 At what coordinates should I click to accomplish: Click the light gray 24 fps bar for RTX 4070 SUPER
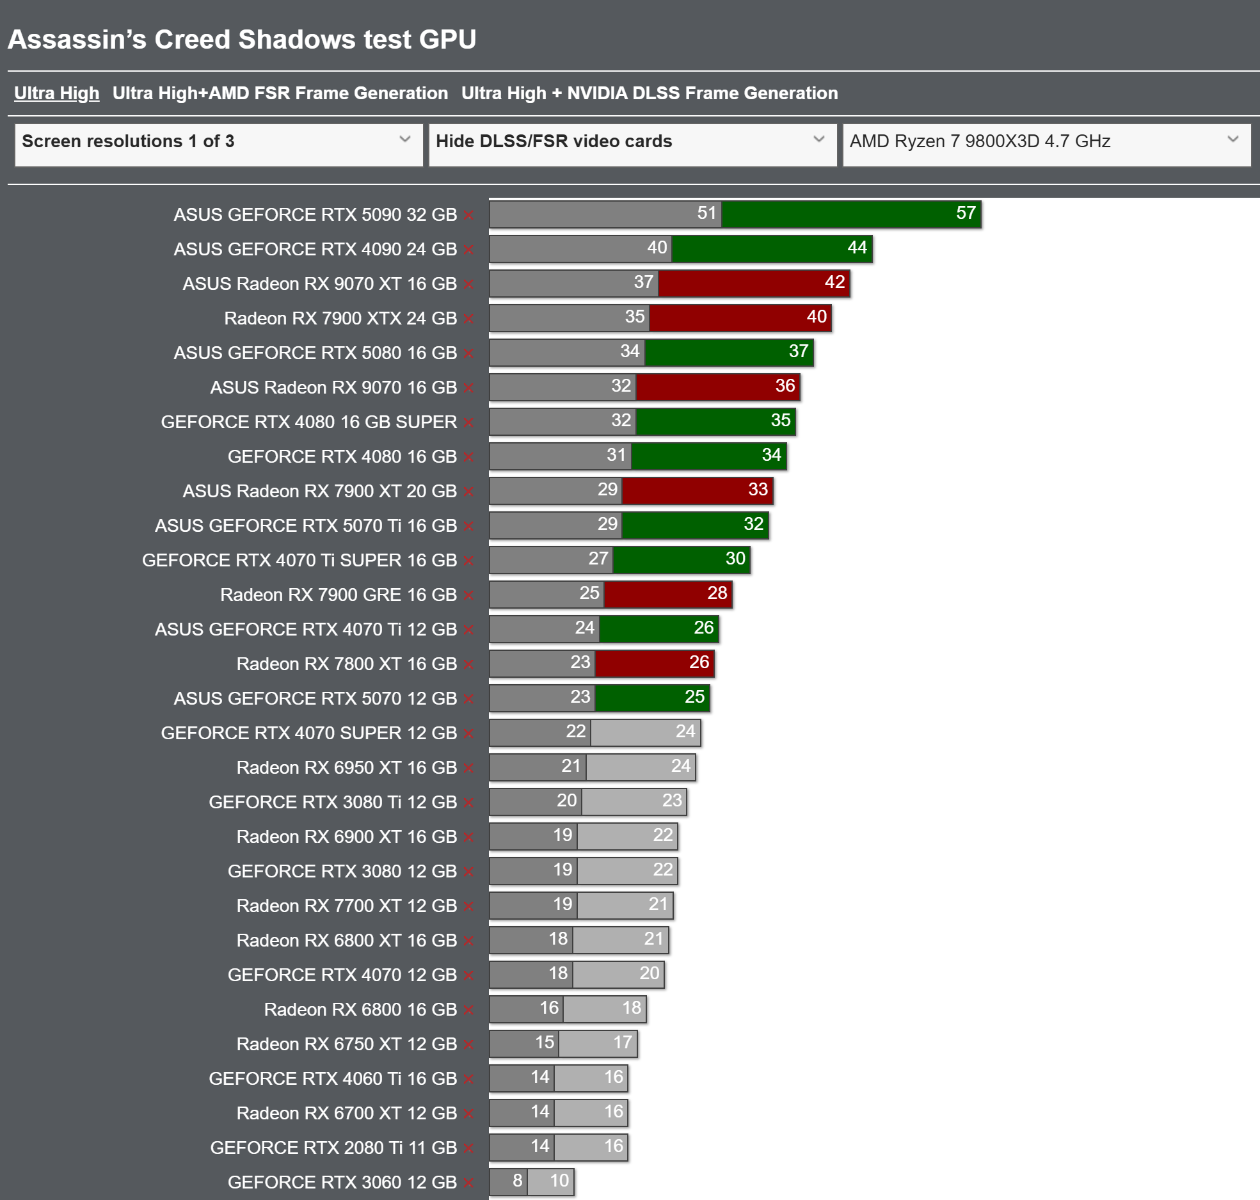(646, 733)
